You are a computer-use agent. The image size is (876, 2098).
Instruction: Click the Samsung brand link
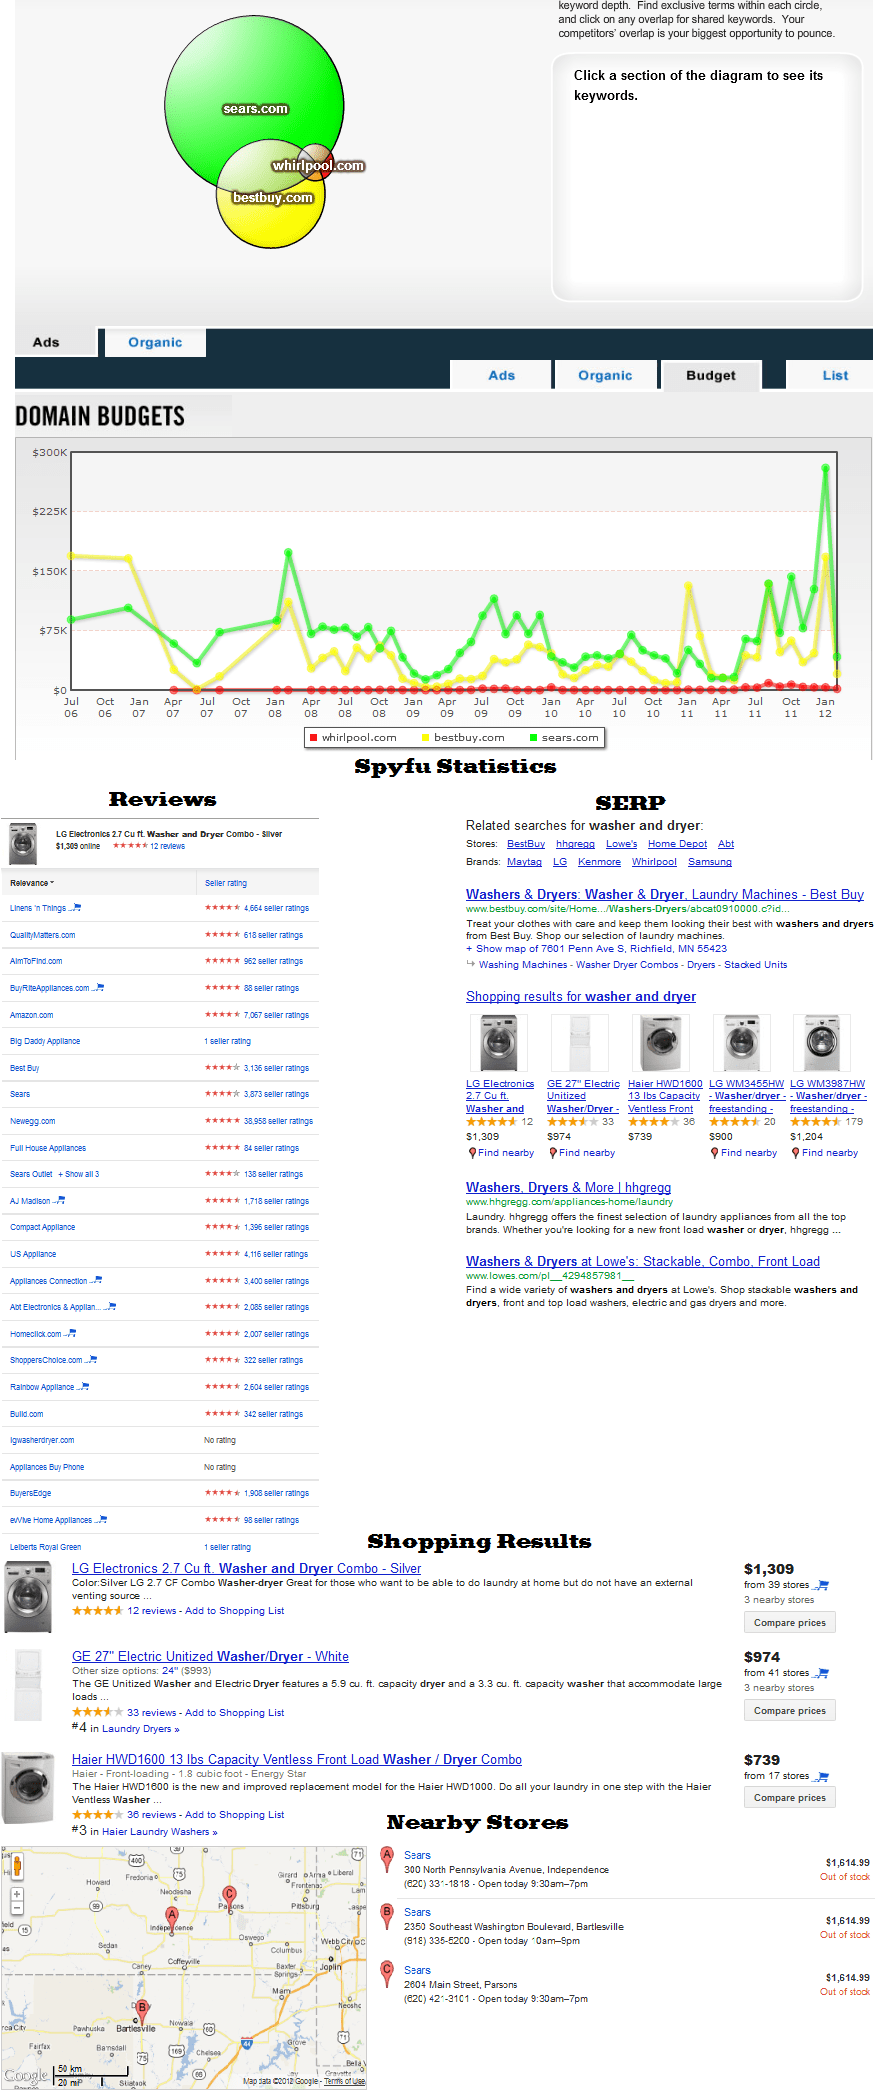710,862
